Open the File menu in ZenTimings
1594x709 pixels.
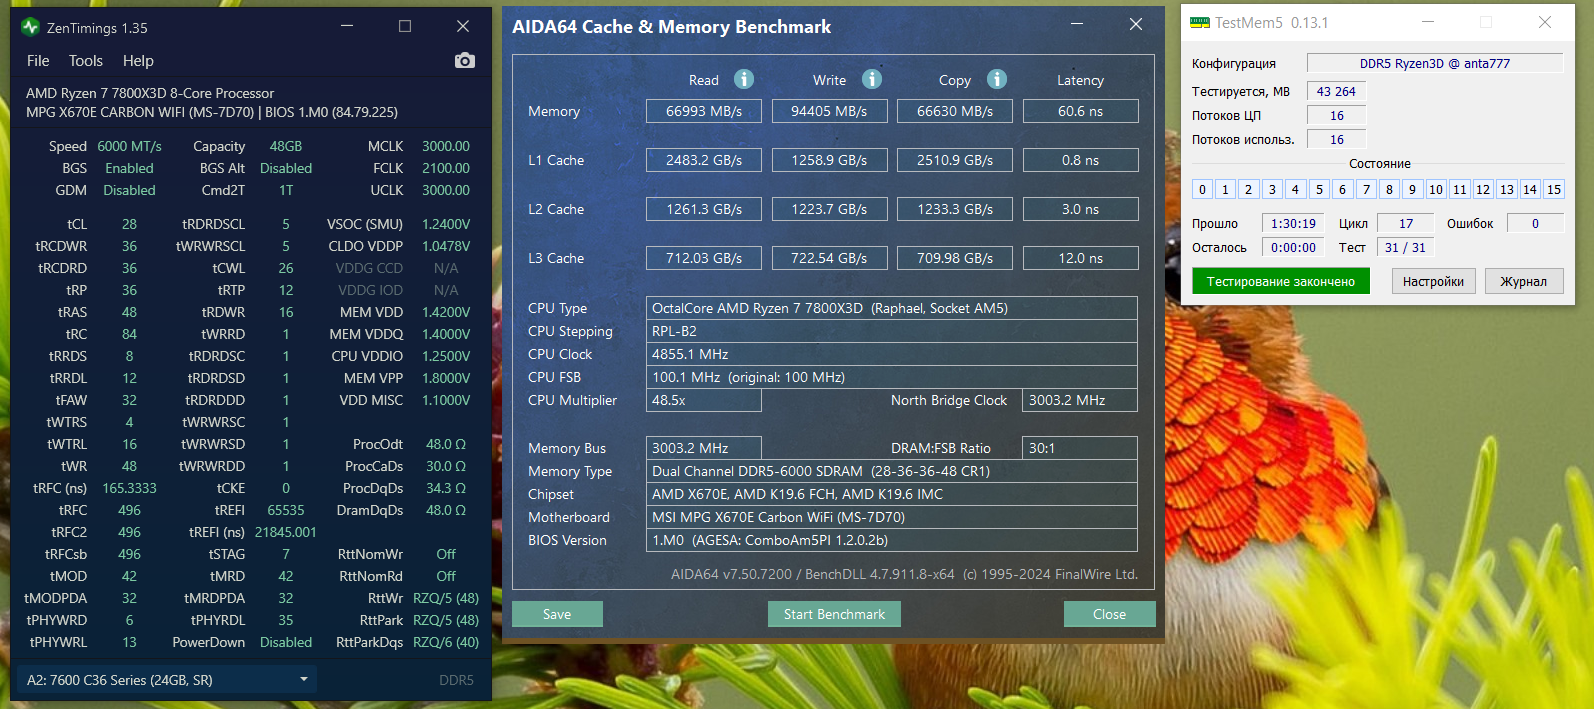[38, 61]
